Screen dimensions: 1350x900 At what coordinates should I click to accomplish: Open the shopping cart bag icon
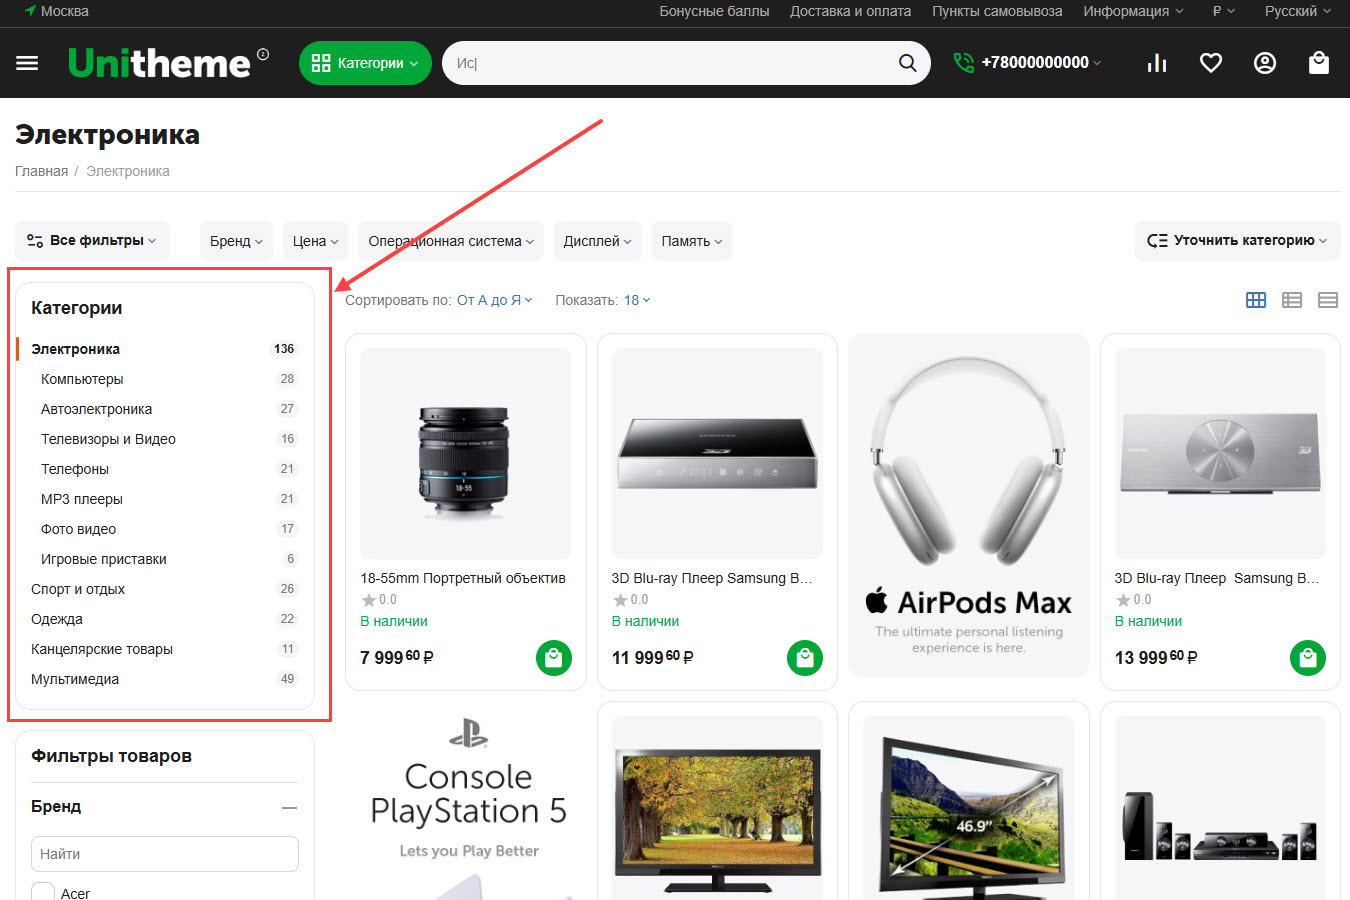click(1319, 63)
